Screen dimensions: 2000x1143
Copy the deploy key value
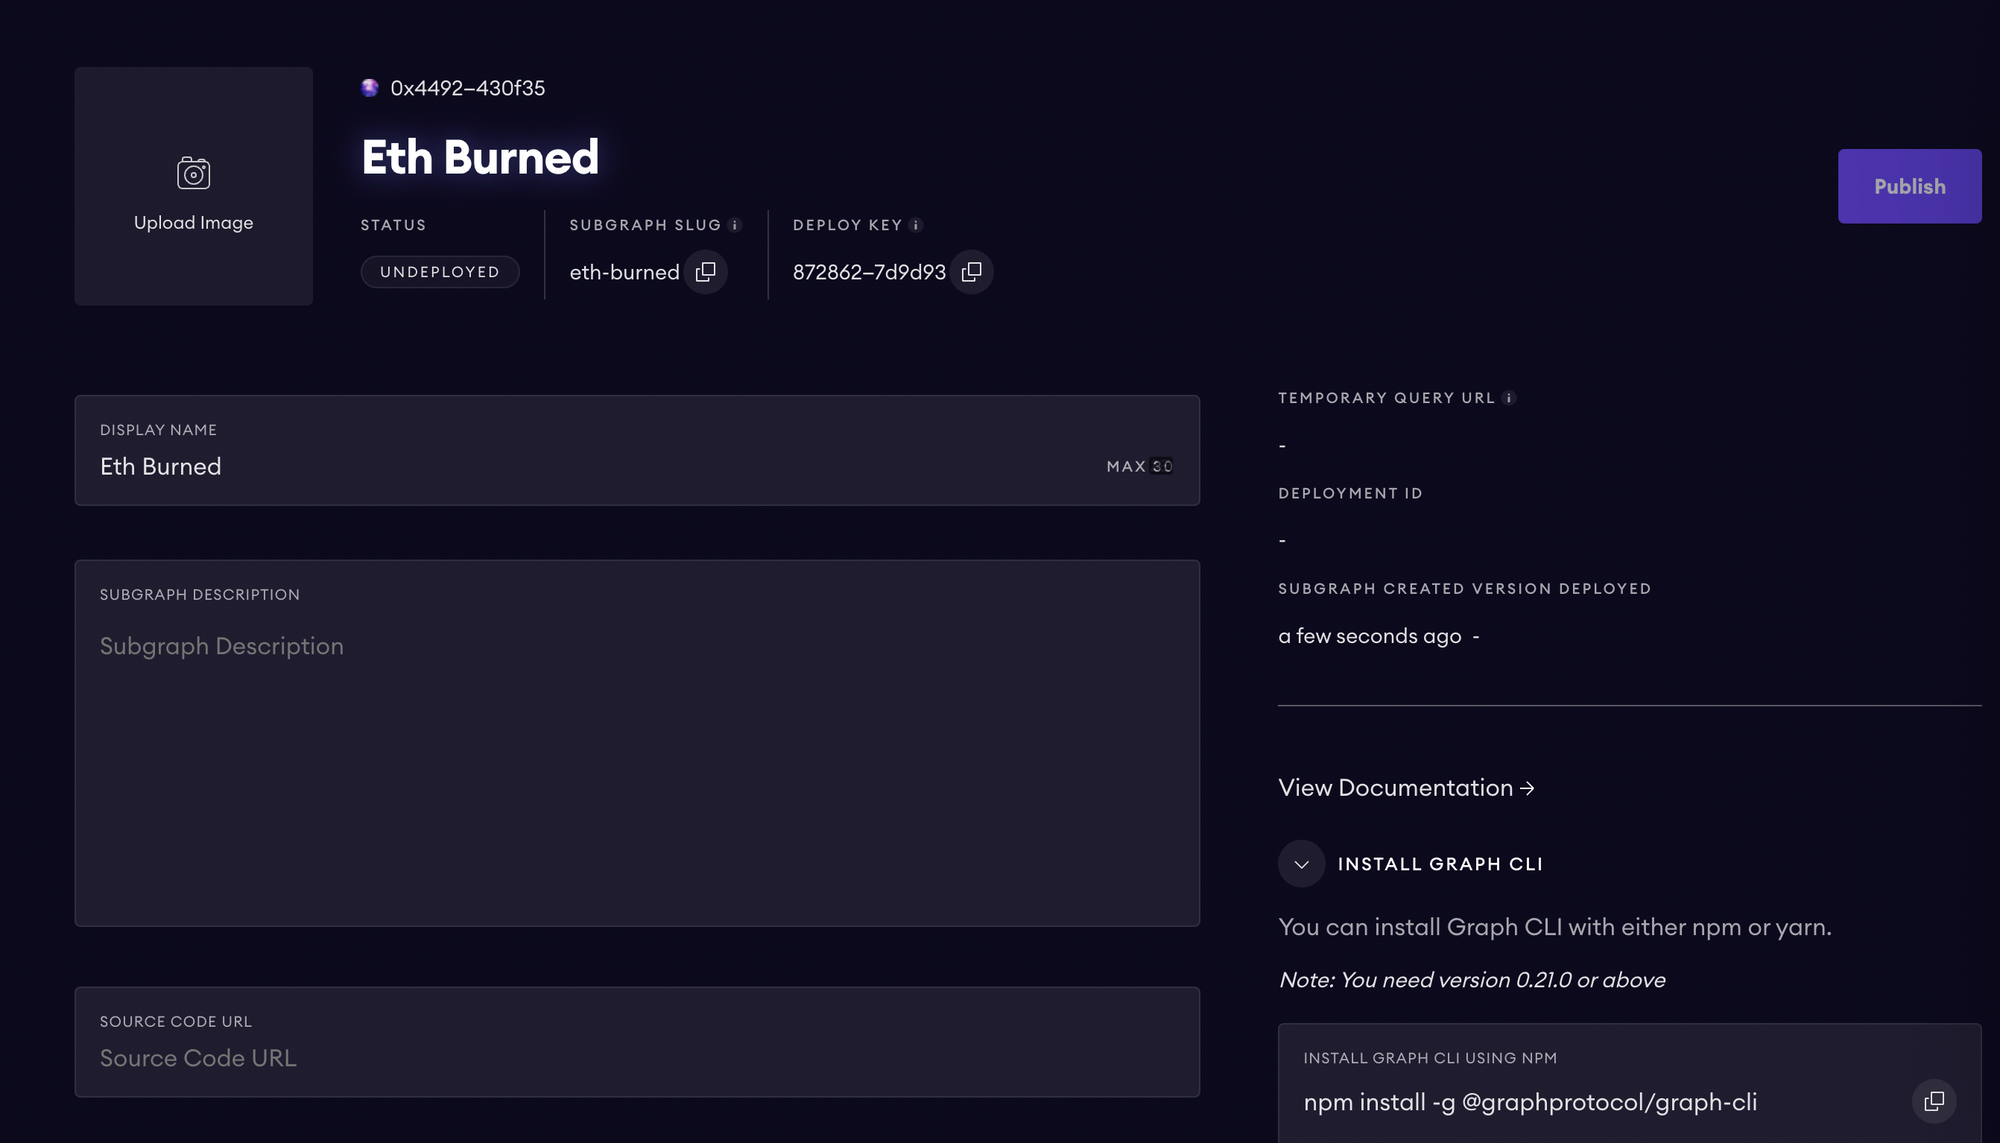pos(971,272)
